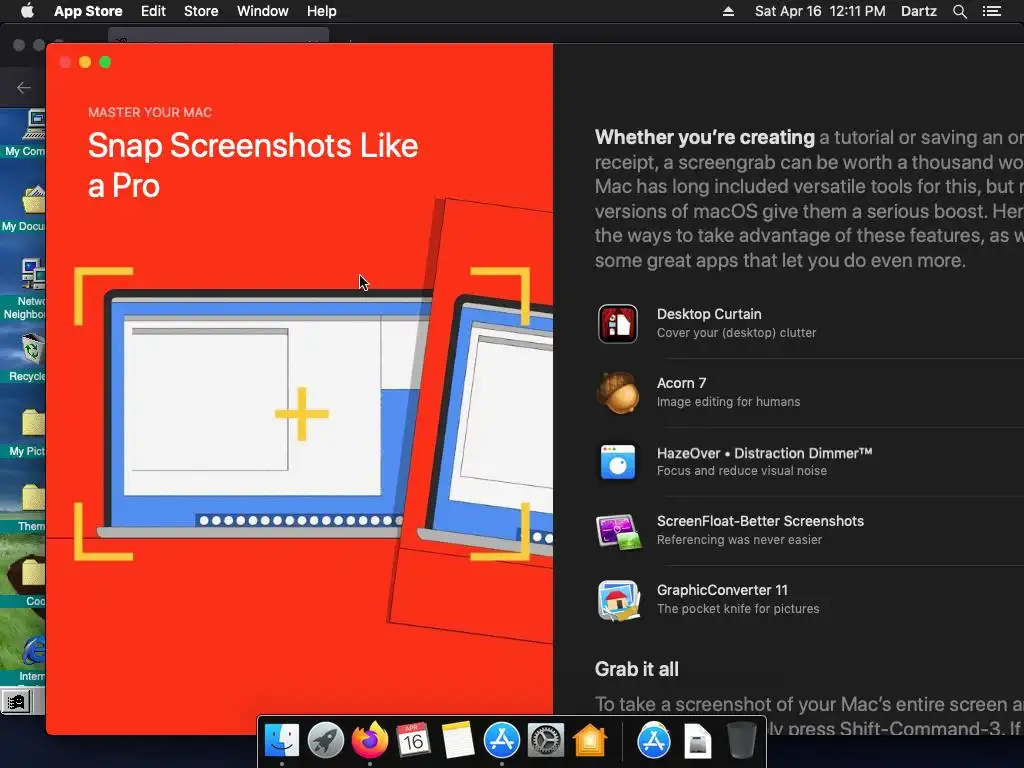This screenshot has height=768, width=1024.
Task: Open ScreenFloat-Better Screenshots listing
Action: pyautogui.click(x=760, y=521)
